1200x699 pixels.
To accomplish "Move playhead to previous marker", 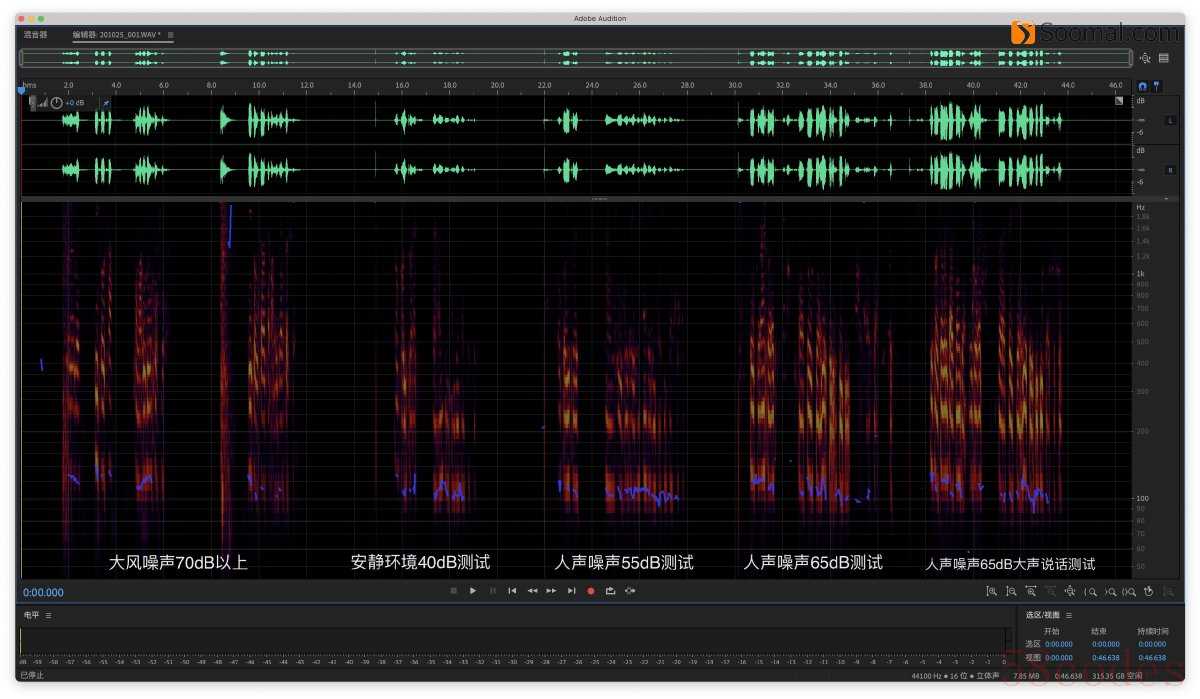I will (x=512, y=591).
